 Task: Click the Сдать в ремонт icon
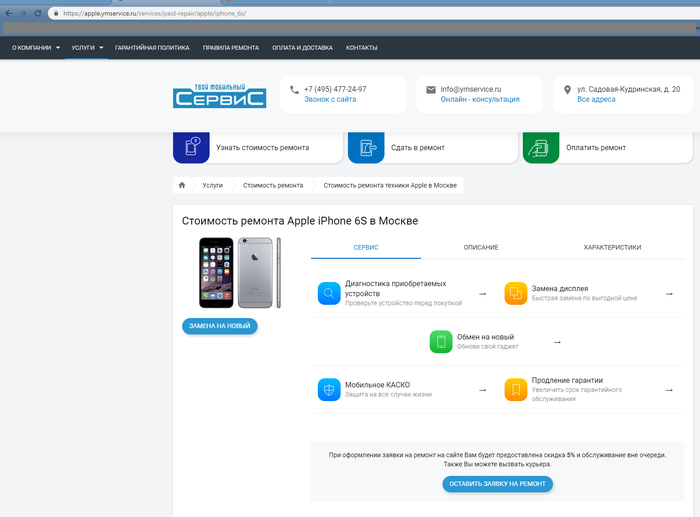pos(366,147)
